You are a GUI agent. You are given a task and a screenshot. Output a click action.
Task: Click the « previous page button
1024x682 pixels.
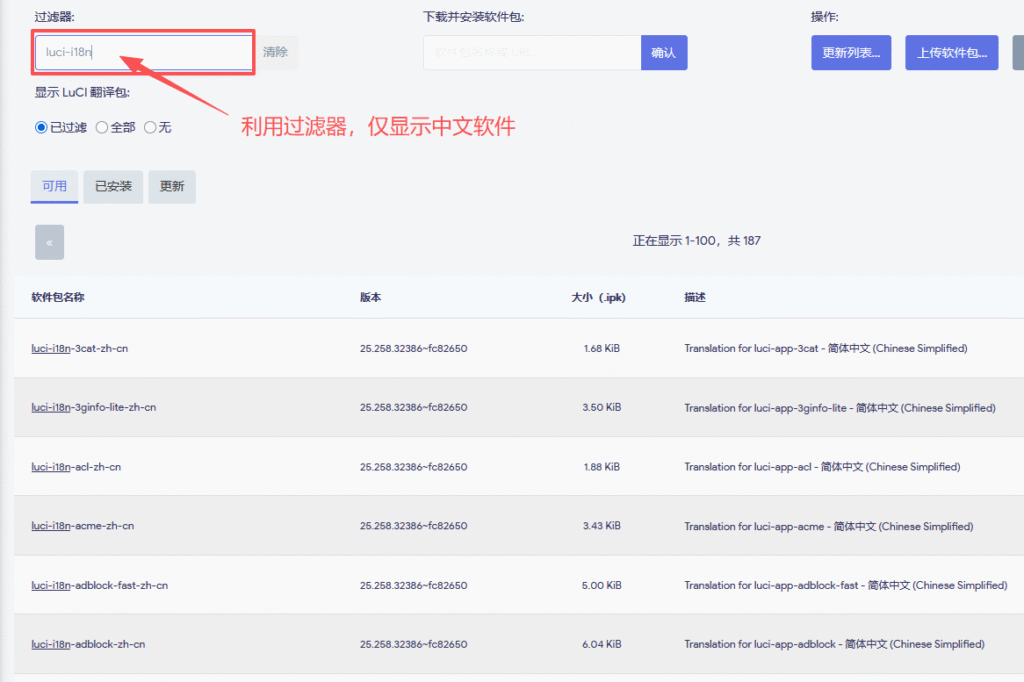coord(49,242)
